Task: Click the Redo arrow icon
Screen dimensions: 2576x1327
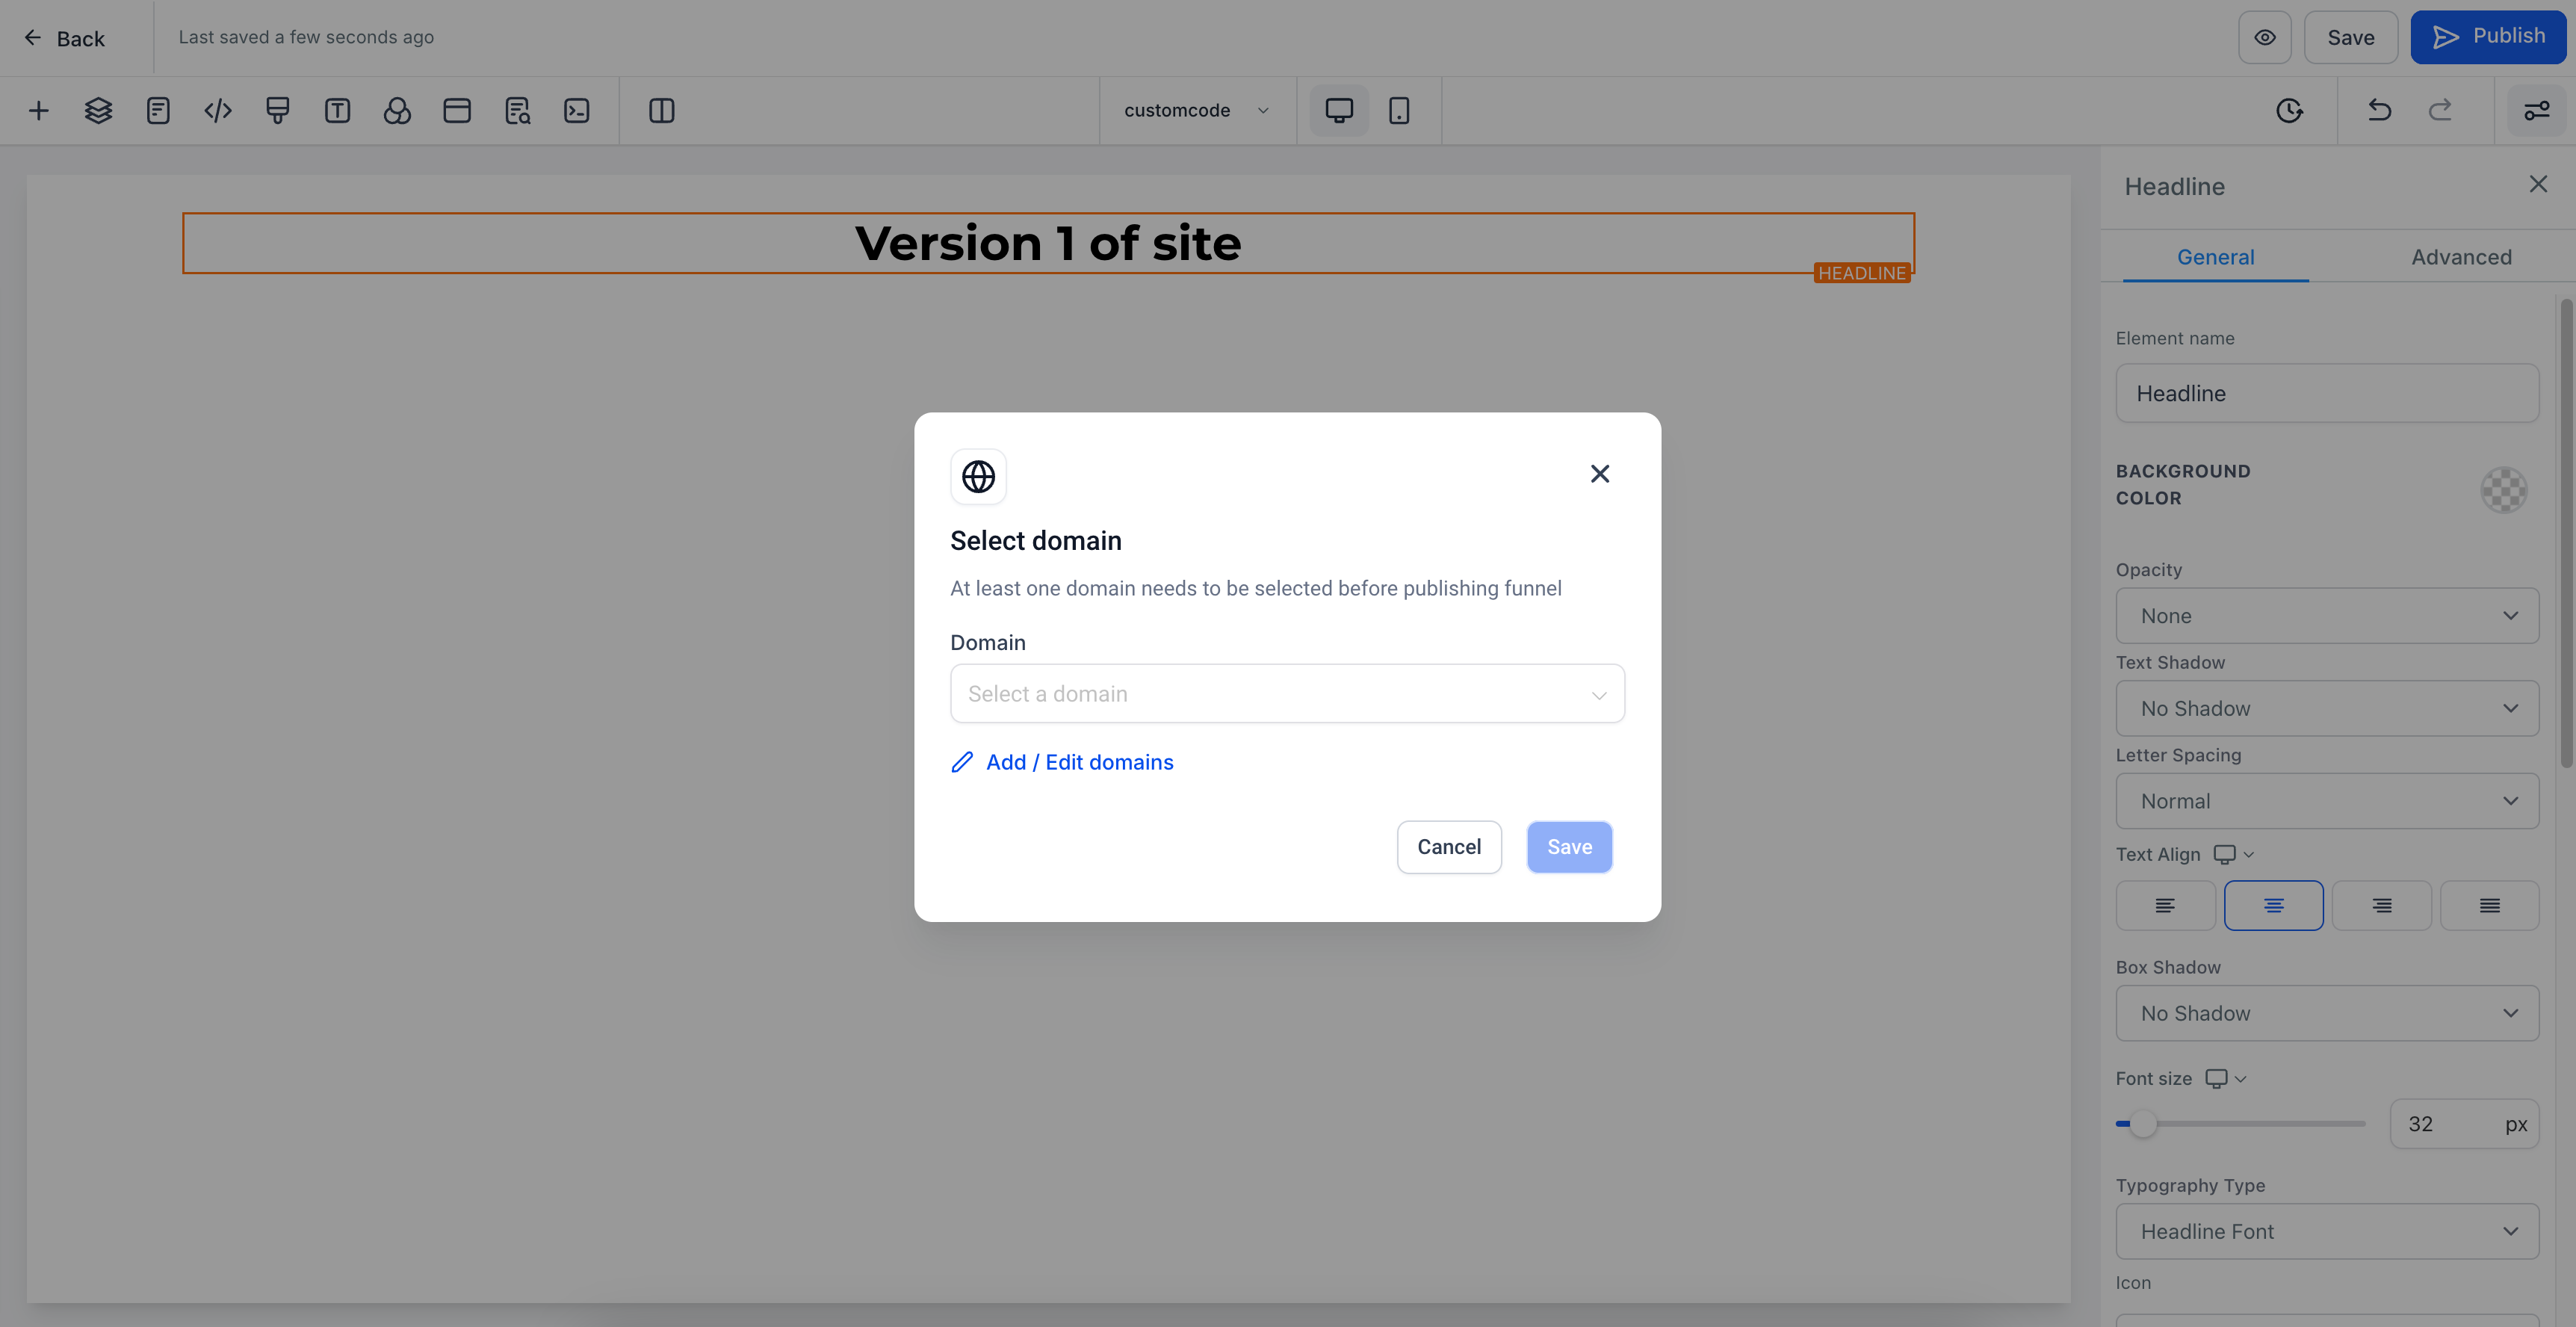Action: pos(2439,110)
